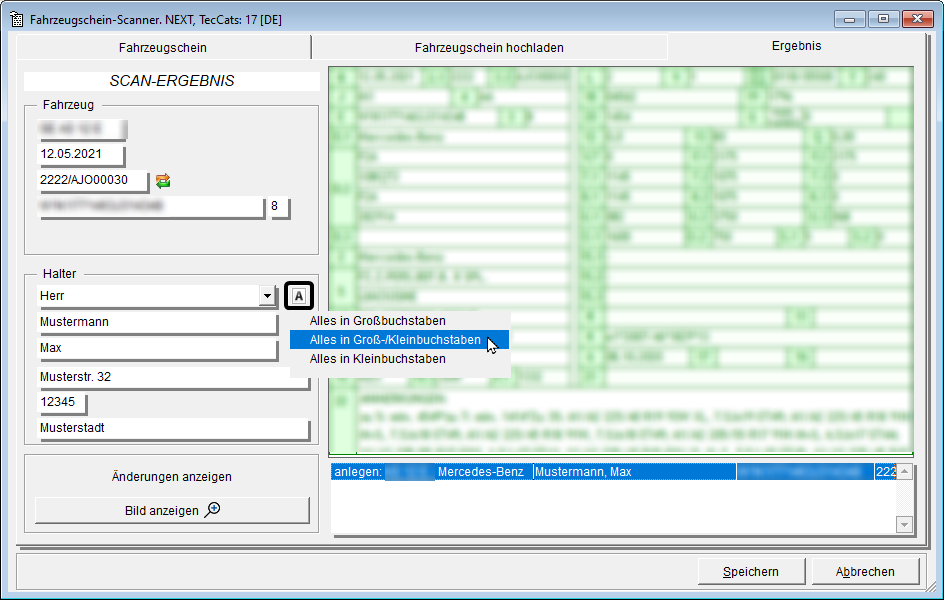The width and height of the screenshot is (944, 600).
Task: Click Bild anzeigen button
Action: [x=172, y=510]
